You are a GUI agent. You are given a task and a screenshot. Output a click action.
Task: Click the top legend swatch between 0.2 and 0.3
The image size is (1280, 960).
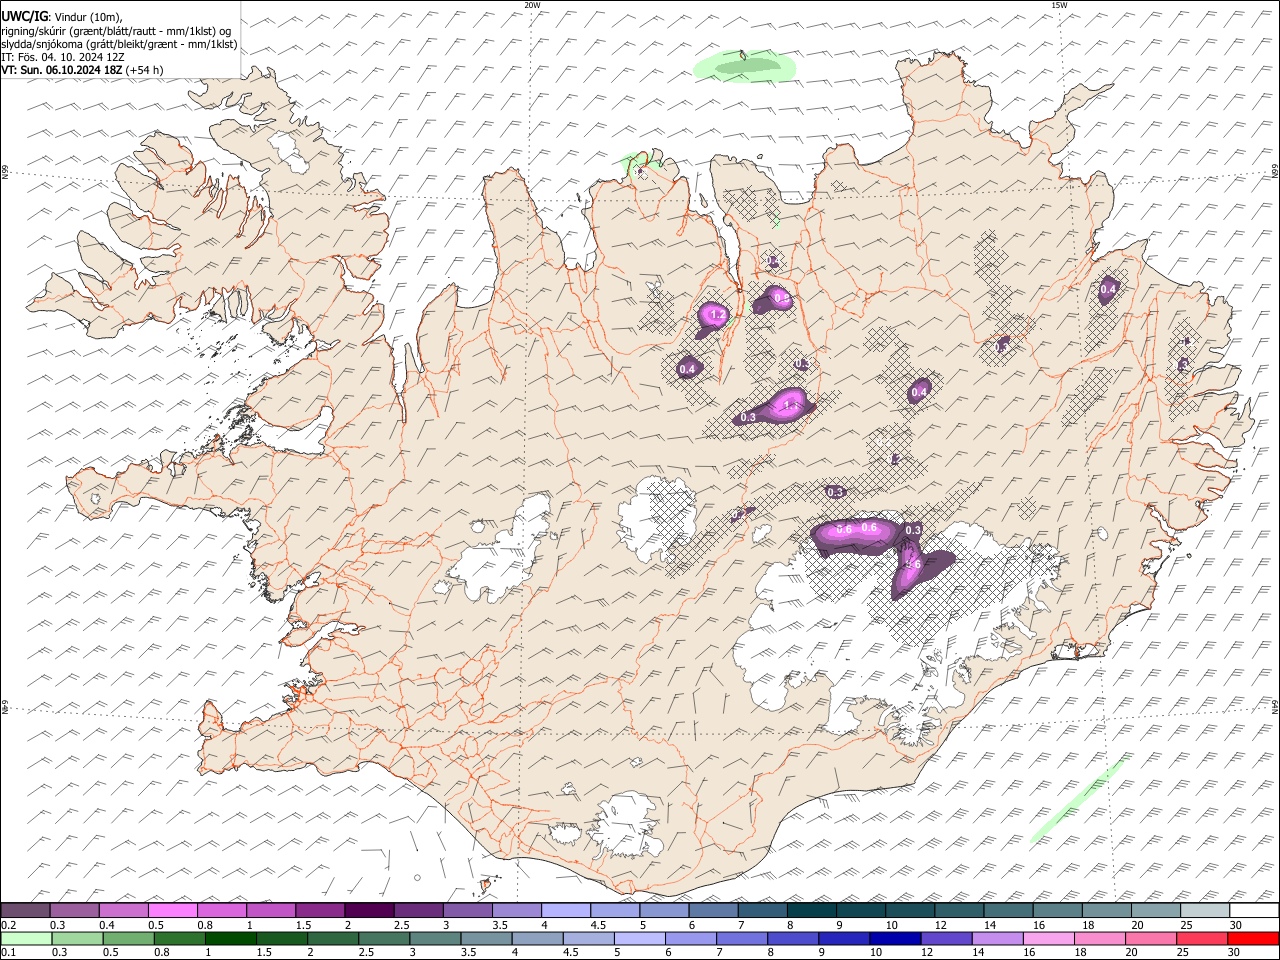point(25,910)
